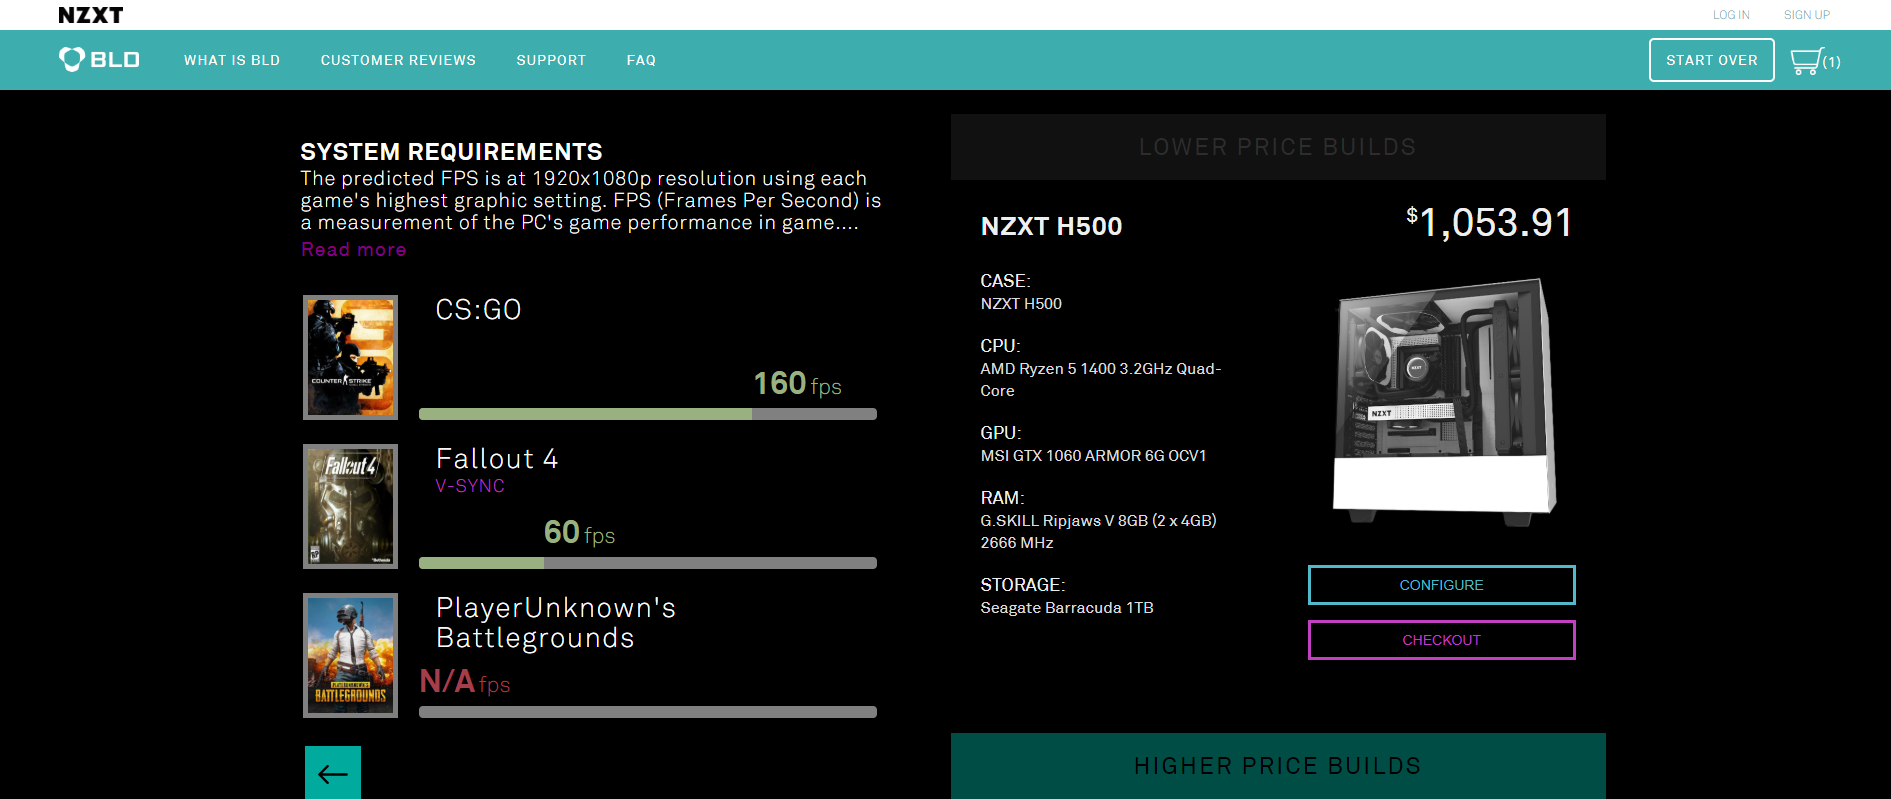Image resolution: width=1891 pixels, height=799 pixels.
Task: Click the 160 fps value for CS:GO
Action: [797, 384]
